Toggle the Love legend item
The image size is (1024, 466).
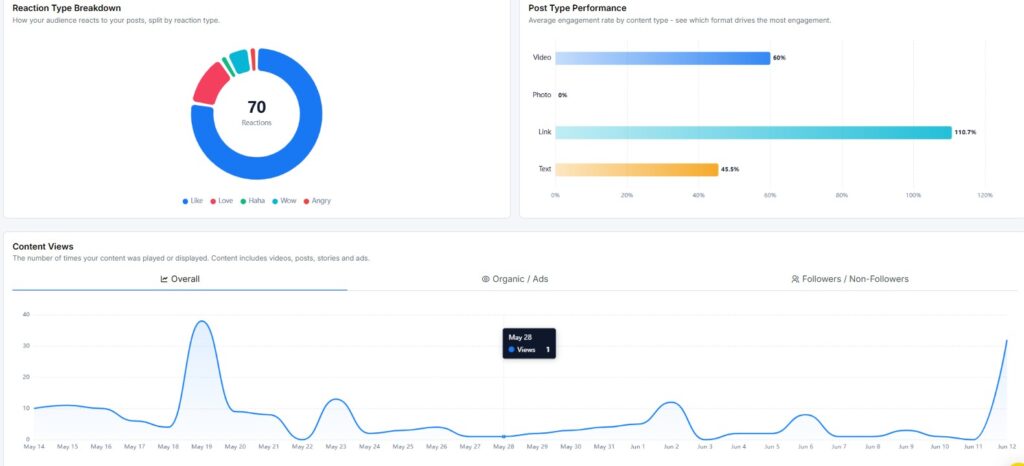[x=221, y=201]
